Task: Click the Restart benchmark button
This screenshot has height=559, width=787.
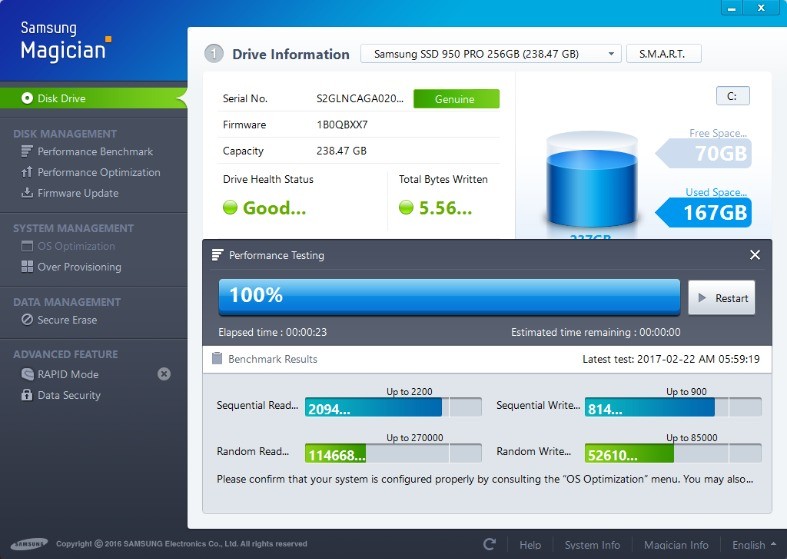Action: point(721,298)
